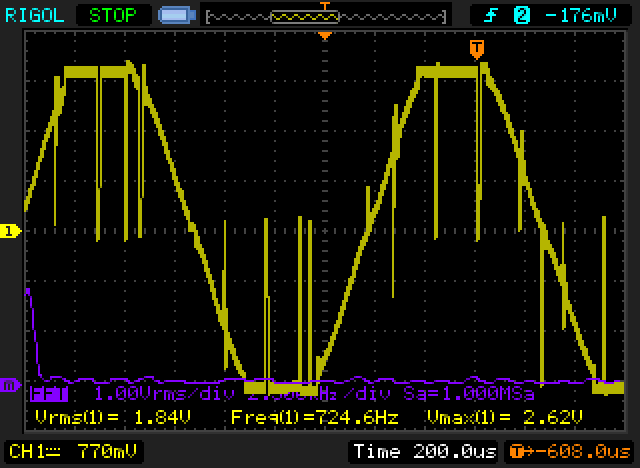Click the orange T marker in overview bar
Screen dimensions: 640x468
[325, 6]
